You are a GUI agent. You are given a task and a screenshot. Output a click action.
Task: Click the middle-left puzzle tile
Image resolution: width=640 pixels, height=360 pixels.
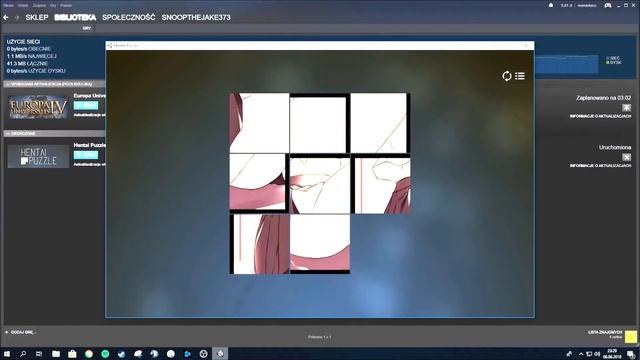coord(259,183)
